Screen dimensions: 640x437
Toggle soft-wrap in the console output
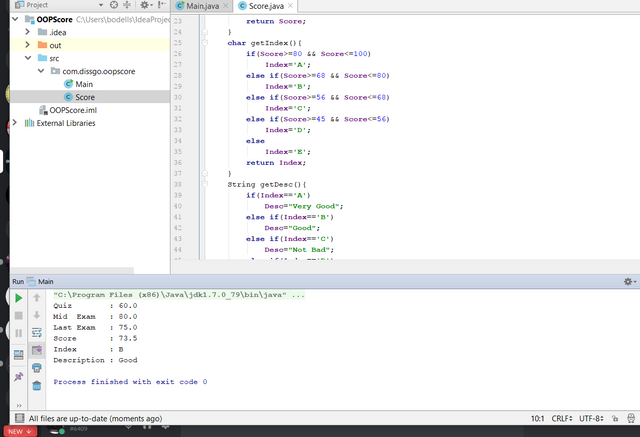pos(37,333)
